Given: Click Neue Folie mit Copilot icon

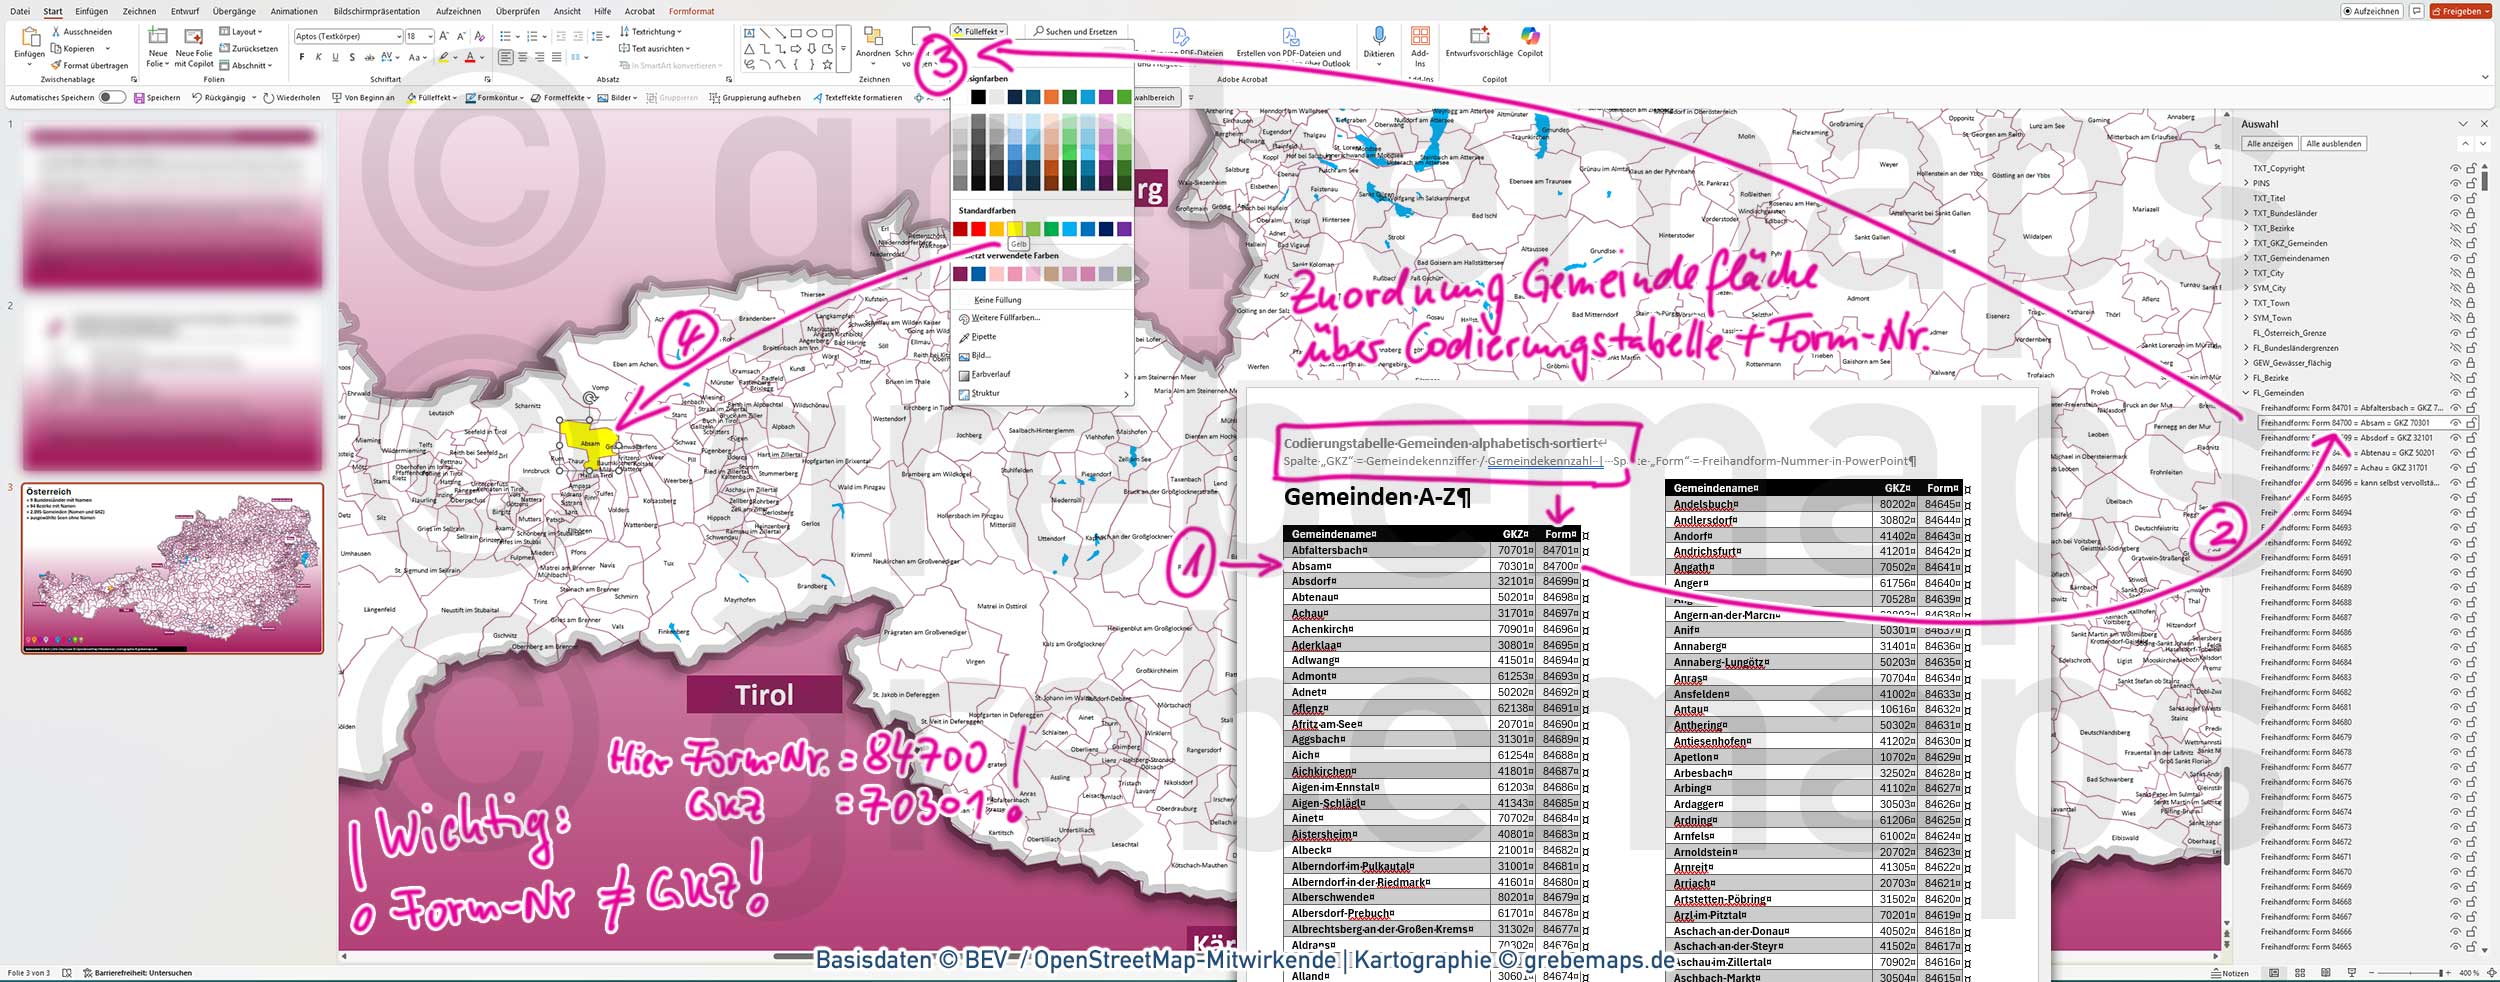Looking at the screenshot, I should [194, 37].
